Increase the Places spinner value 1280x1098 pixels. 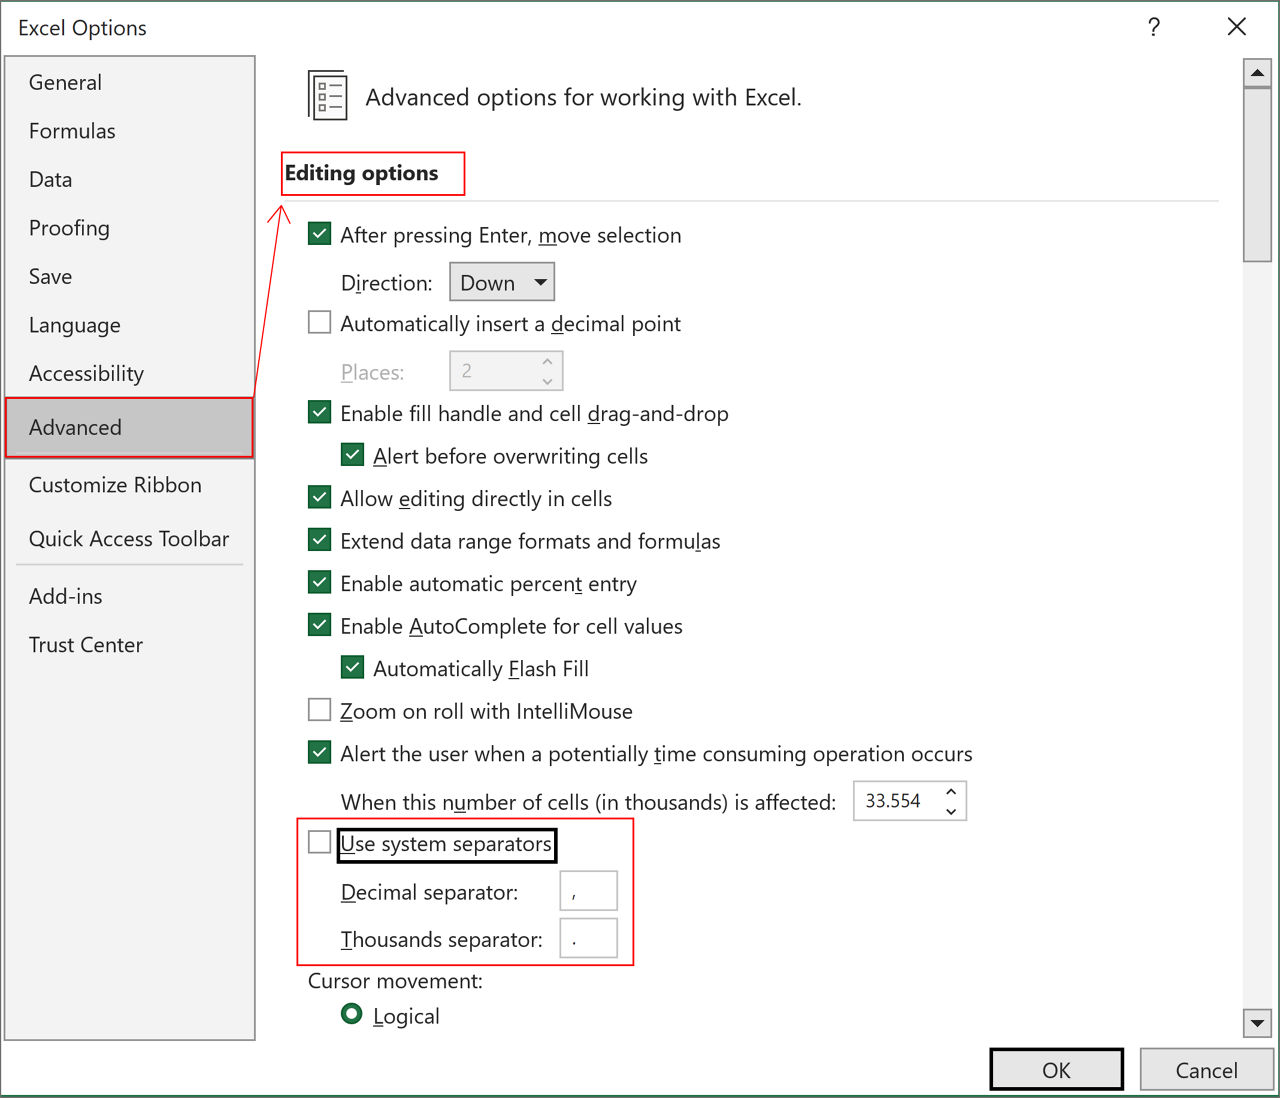coord(547,361)
